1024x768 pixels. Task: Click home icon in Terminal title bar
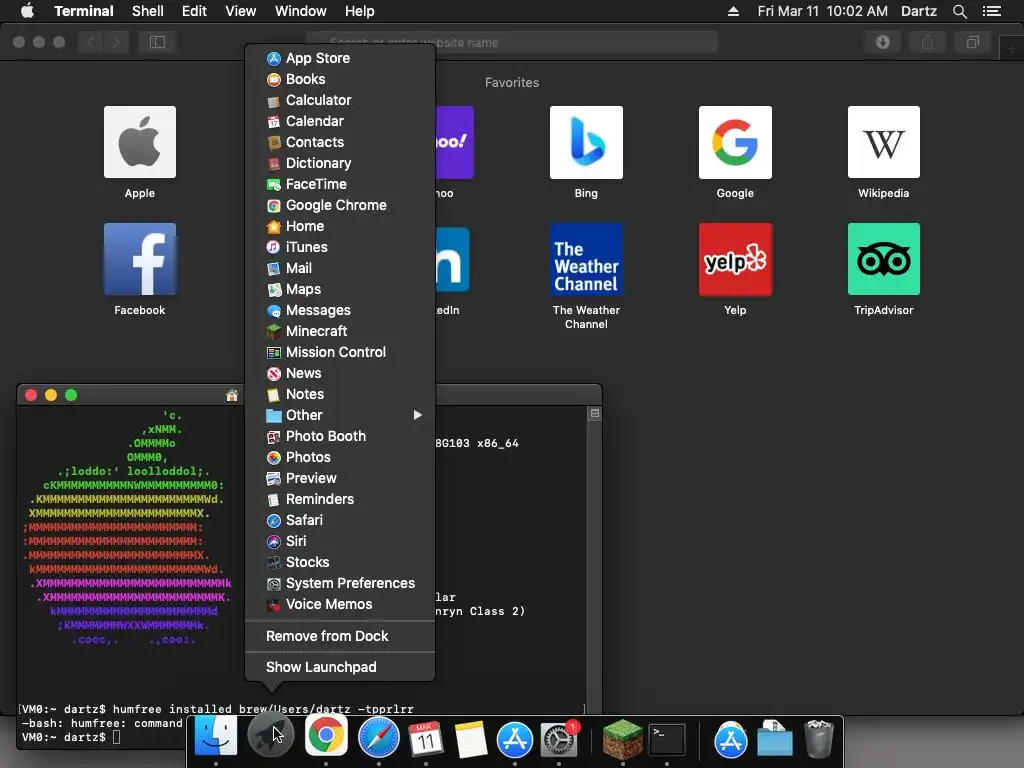pos(231,395)
